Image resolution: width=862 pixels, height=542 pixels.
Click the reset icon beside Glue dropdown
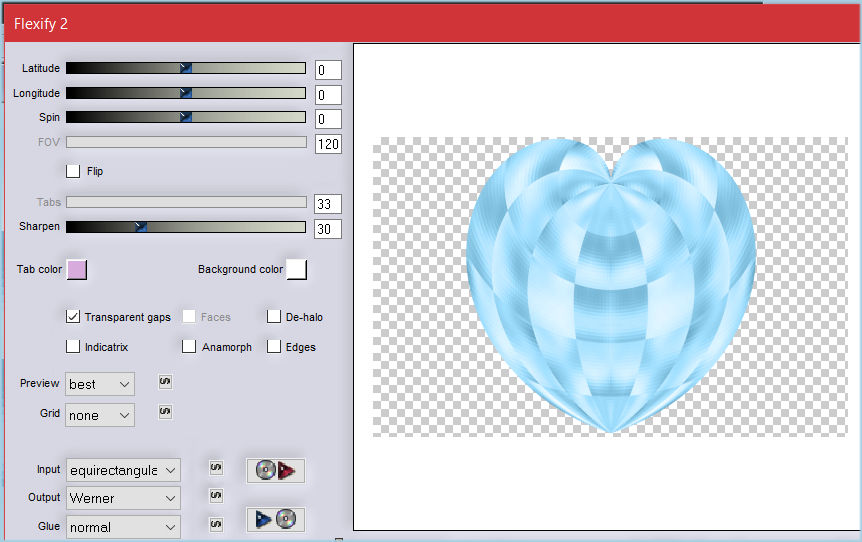(216, 524)
